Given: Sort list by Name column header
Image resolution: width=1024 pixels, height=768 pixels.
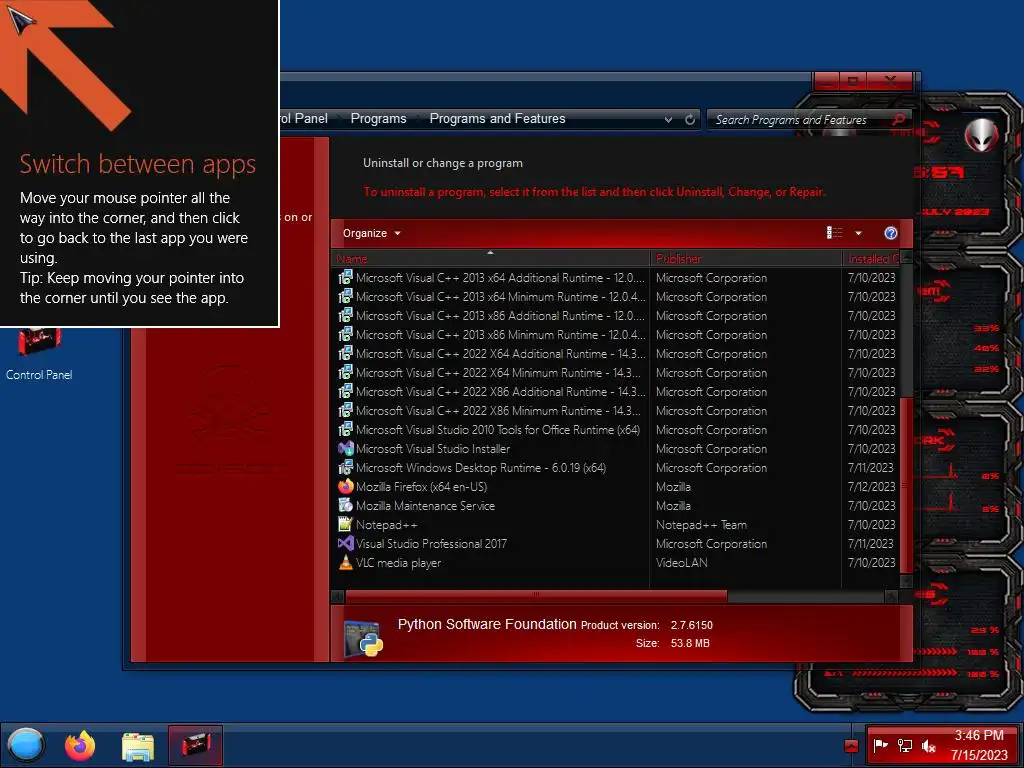Looking at the screenshot, I should pyautogui.click(x=490, y=259).
